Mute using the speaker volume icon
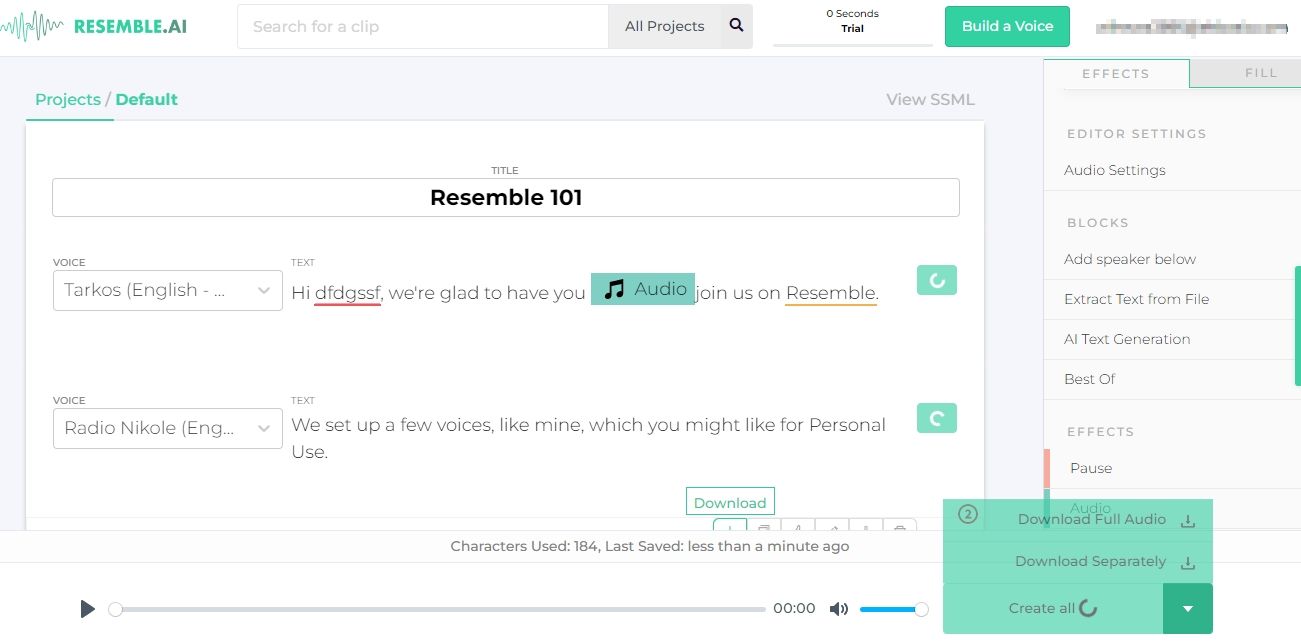This screenshot has width=1301, height=643. (839, 609)
